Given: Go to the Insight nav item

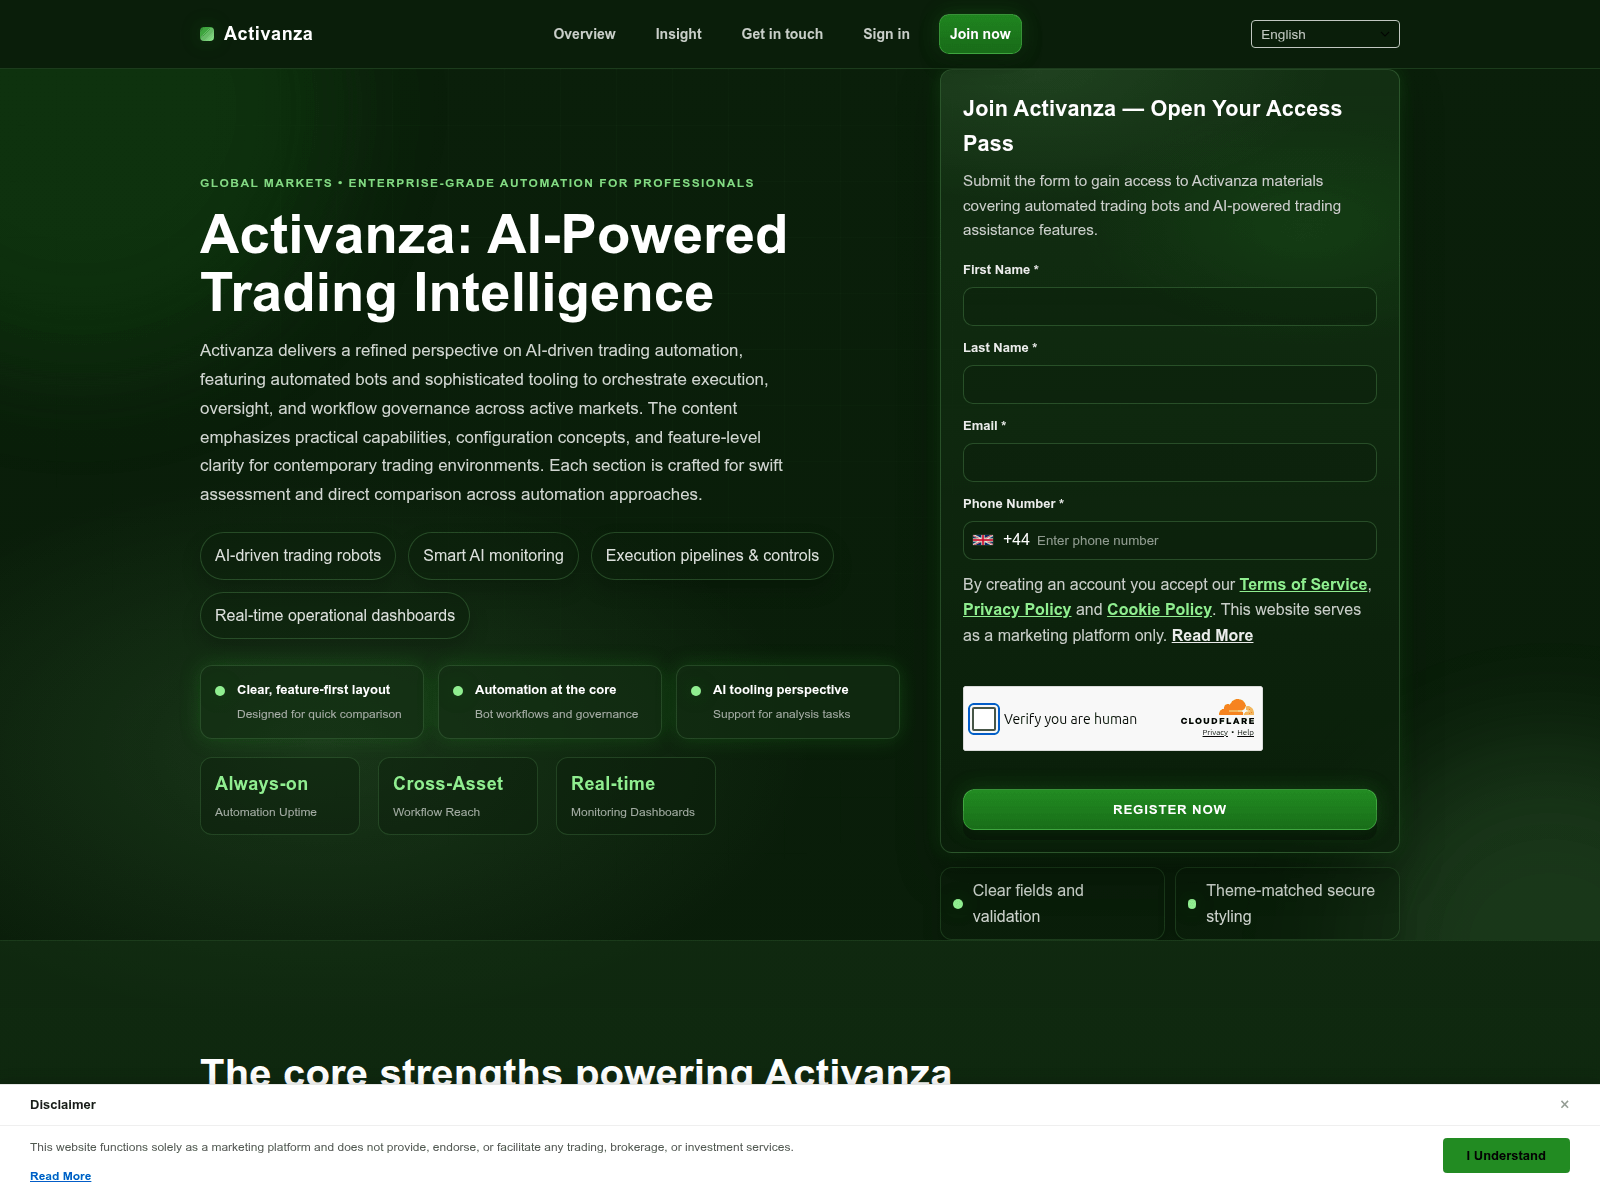Looking at the screenshot, I should tap(678, 34).
